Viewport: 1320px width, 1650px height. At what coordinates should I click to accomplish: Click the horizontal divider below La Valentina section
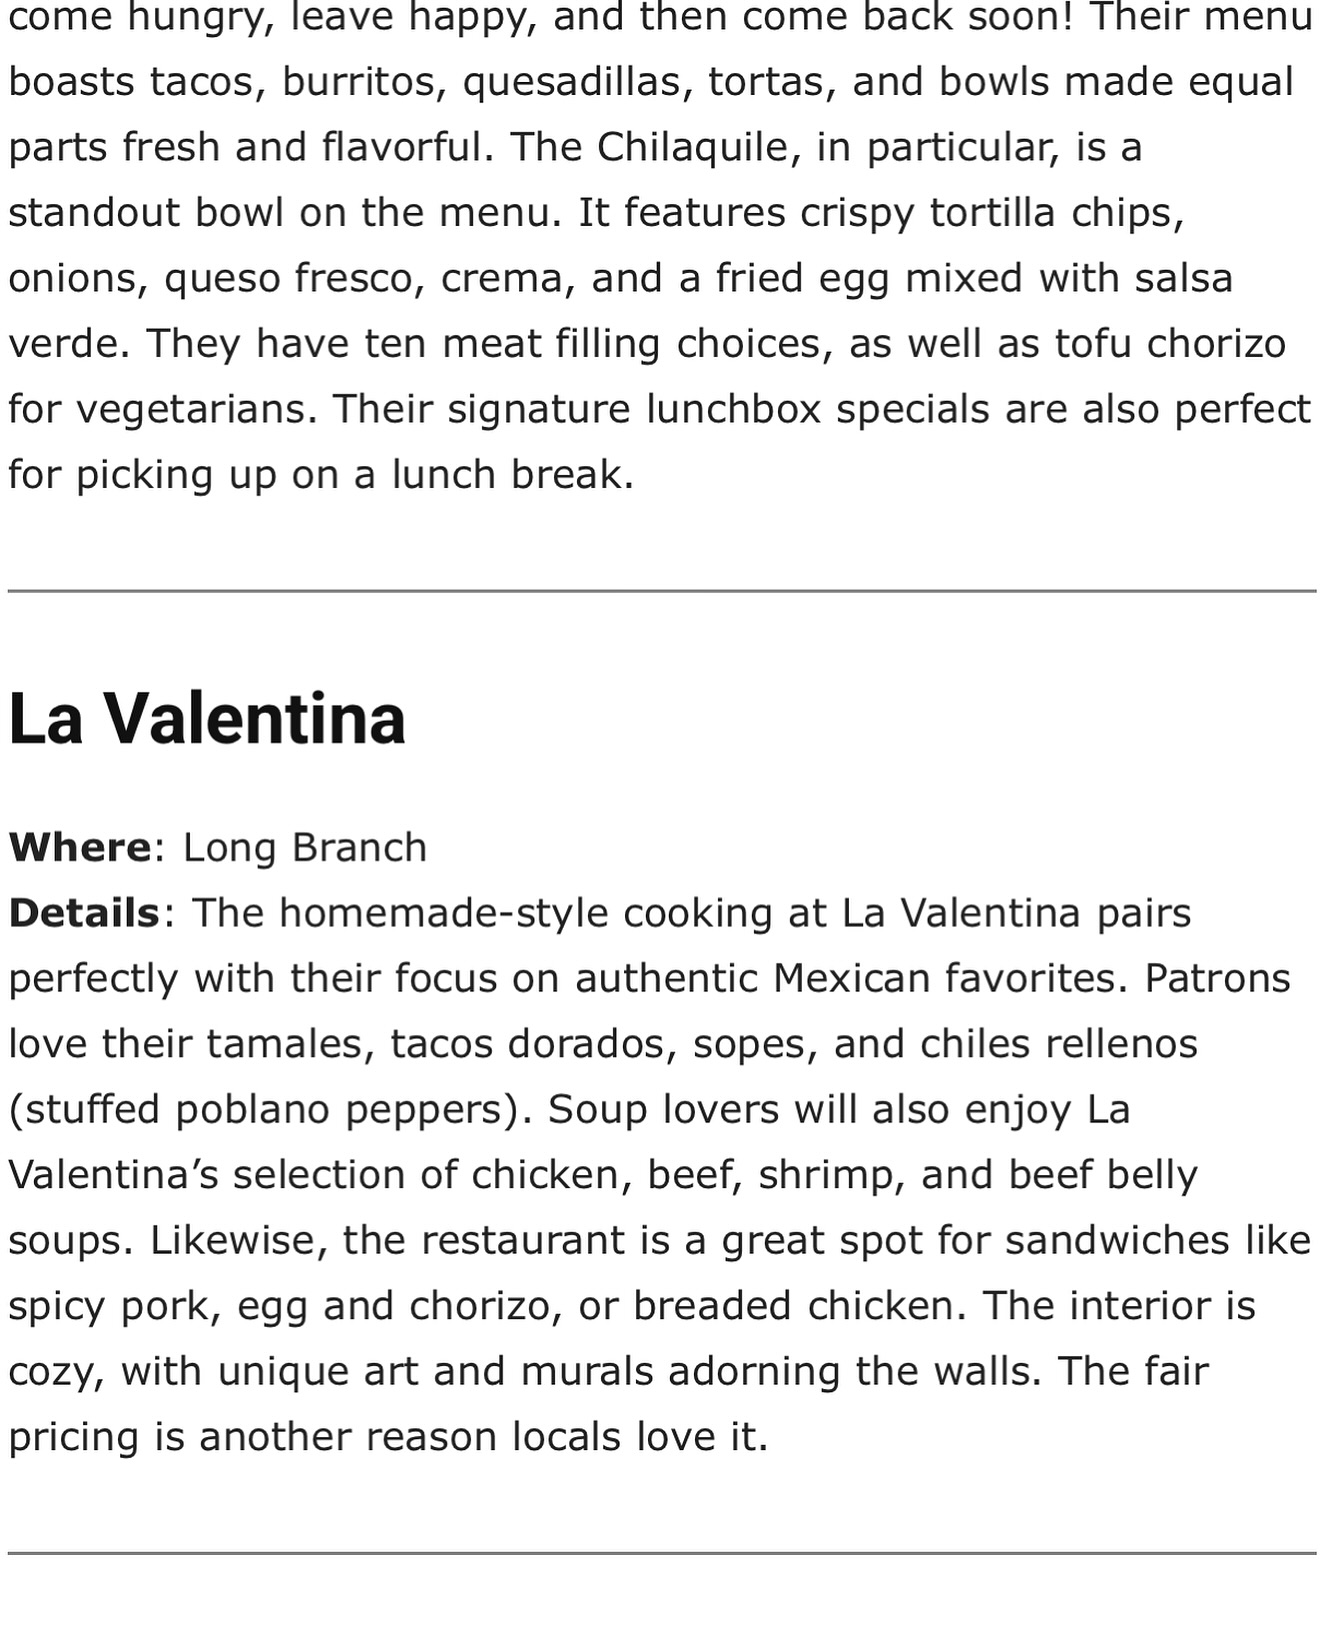click(x=662, y=1553)
